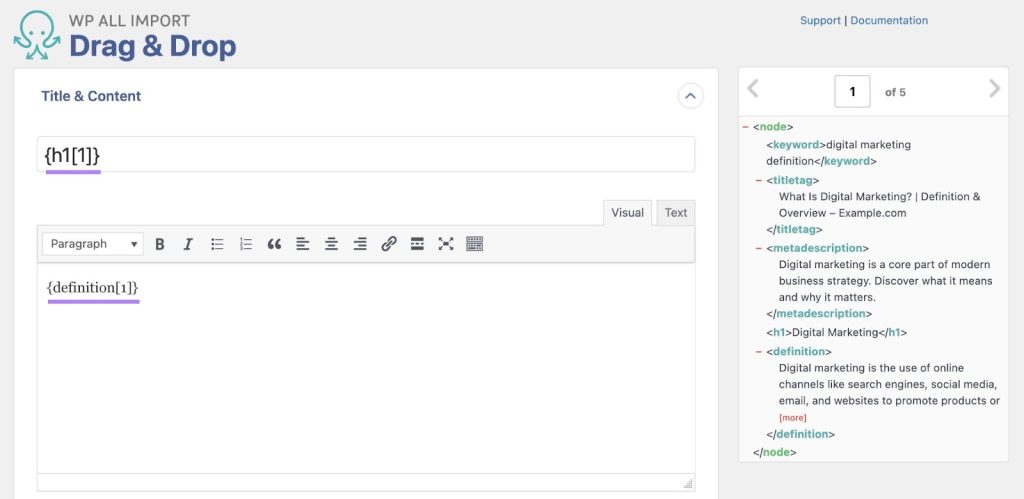
Task: Insert a numbered list
Action: [x=246, y=244]
